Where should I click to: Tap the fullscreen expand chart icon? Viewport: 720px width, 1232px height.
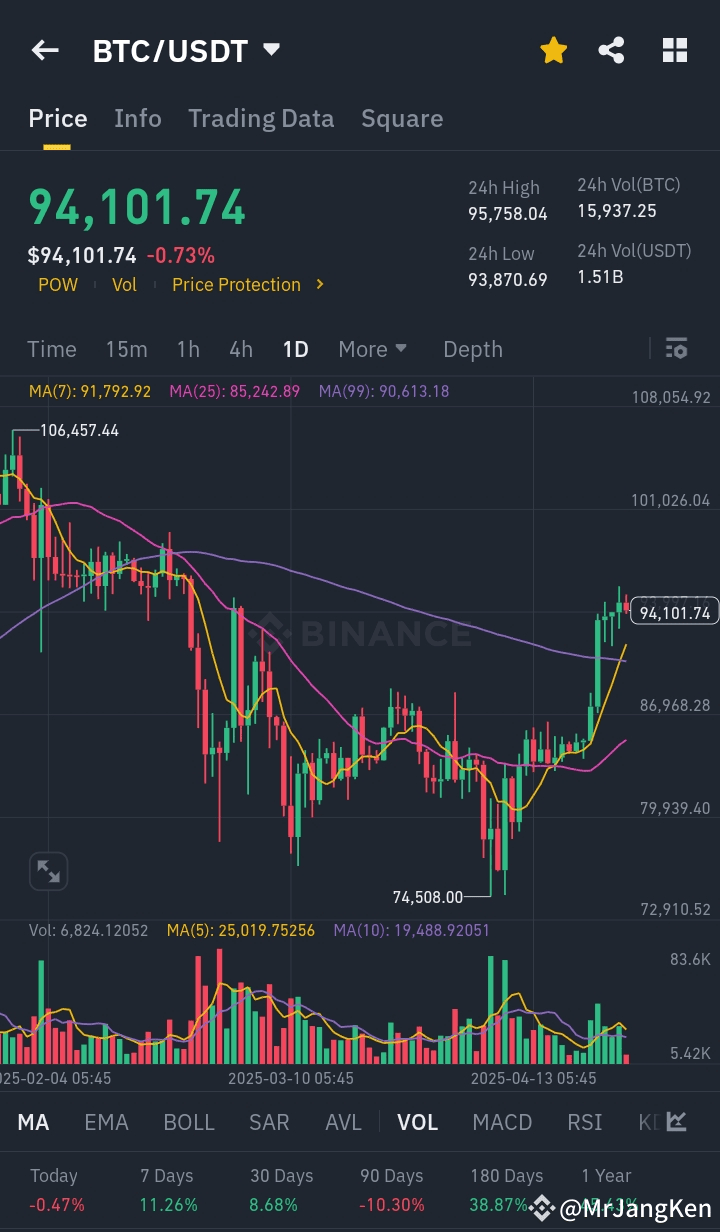(x=48, y=871)
